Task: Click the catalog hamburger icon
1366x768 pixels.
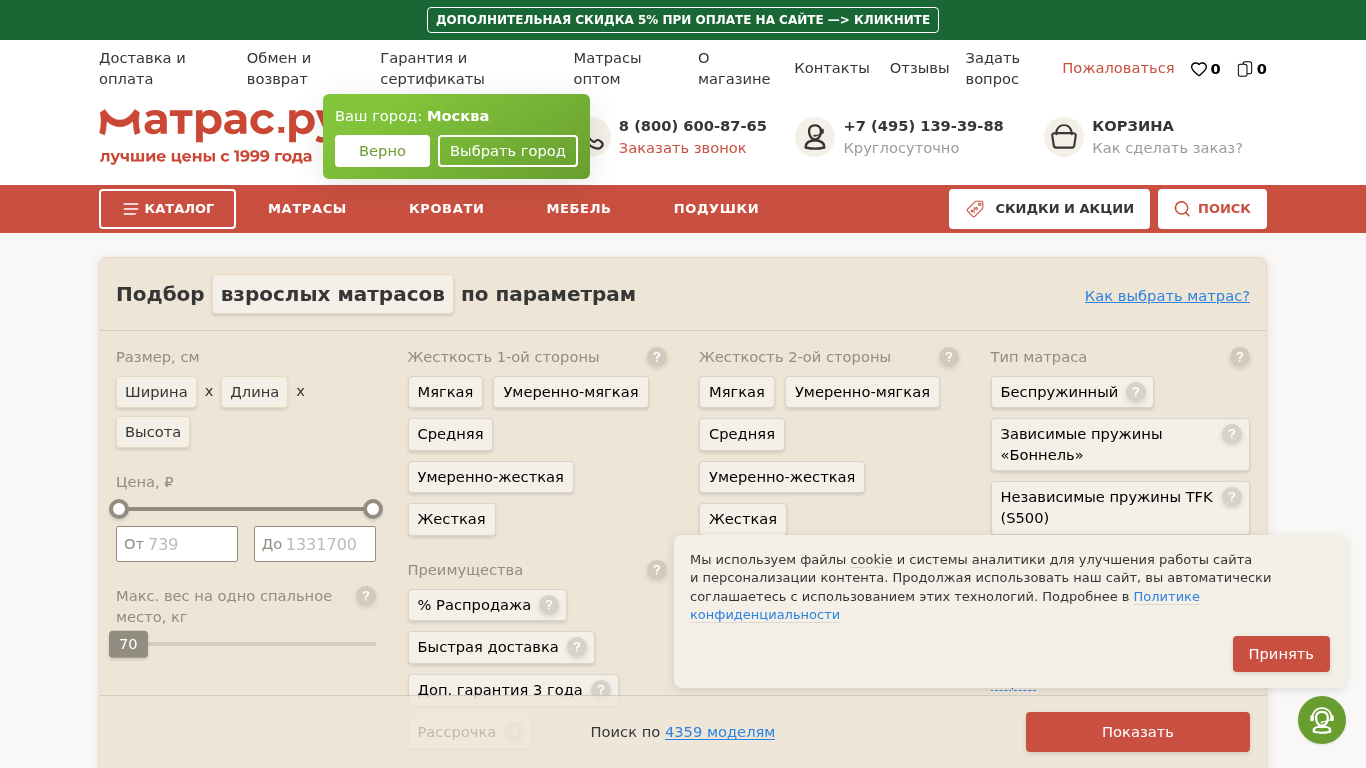Action: point(131,209)
